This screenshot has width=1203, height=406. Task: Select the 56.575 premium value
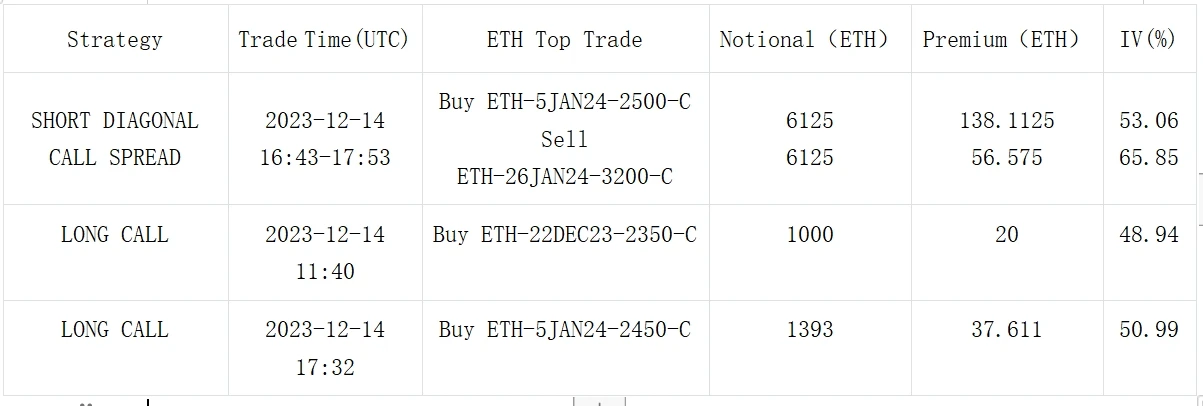pyautogui.click(x=1006, y=158)
